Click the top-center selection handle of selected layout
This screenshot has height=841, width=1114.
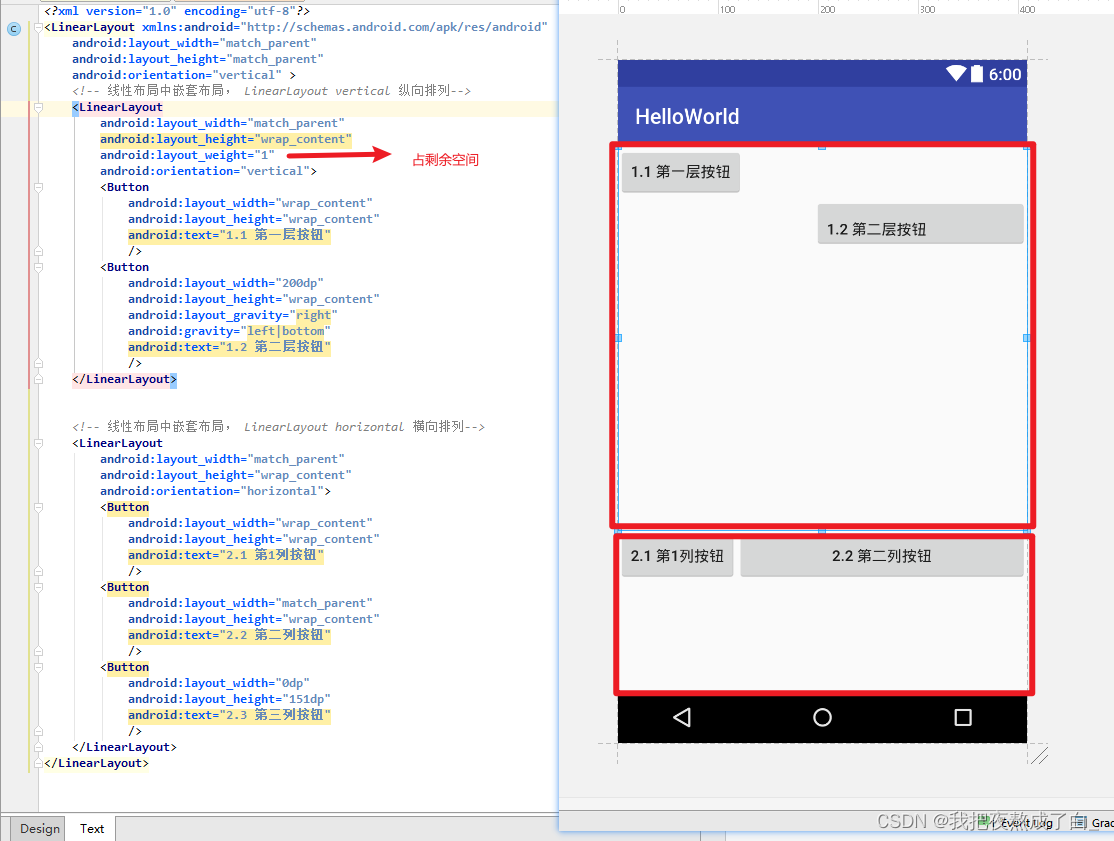click(822, 147)
